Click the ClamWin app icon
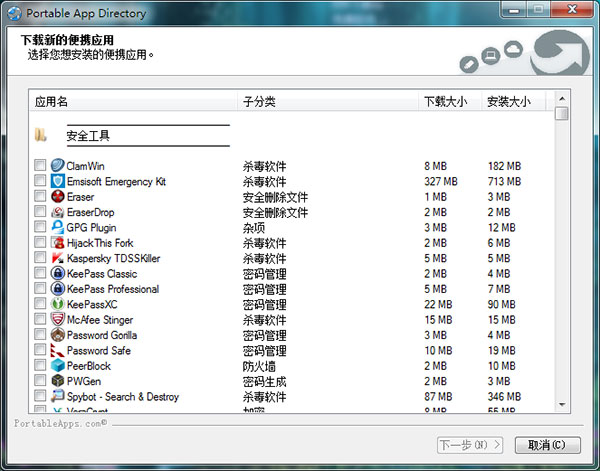Image resolution: width=600 pixels, height=471 pixels. click(x=58, y=166)
